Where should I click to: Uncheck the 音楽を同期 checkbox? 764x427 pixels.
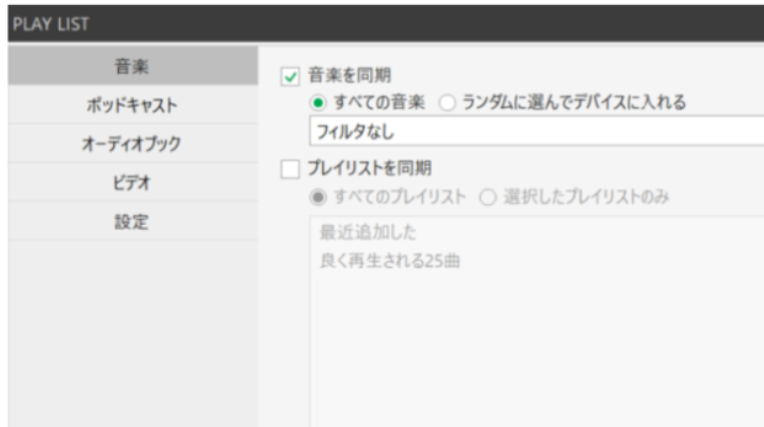[291, 76]
